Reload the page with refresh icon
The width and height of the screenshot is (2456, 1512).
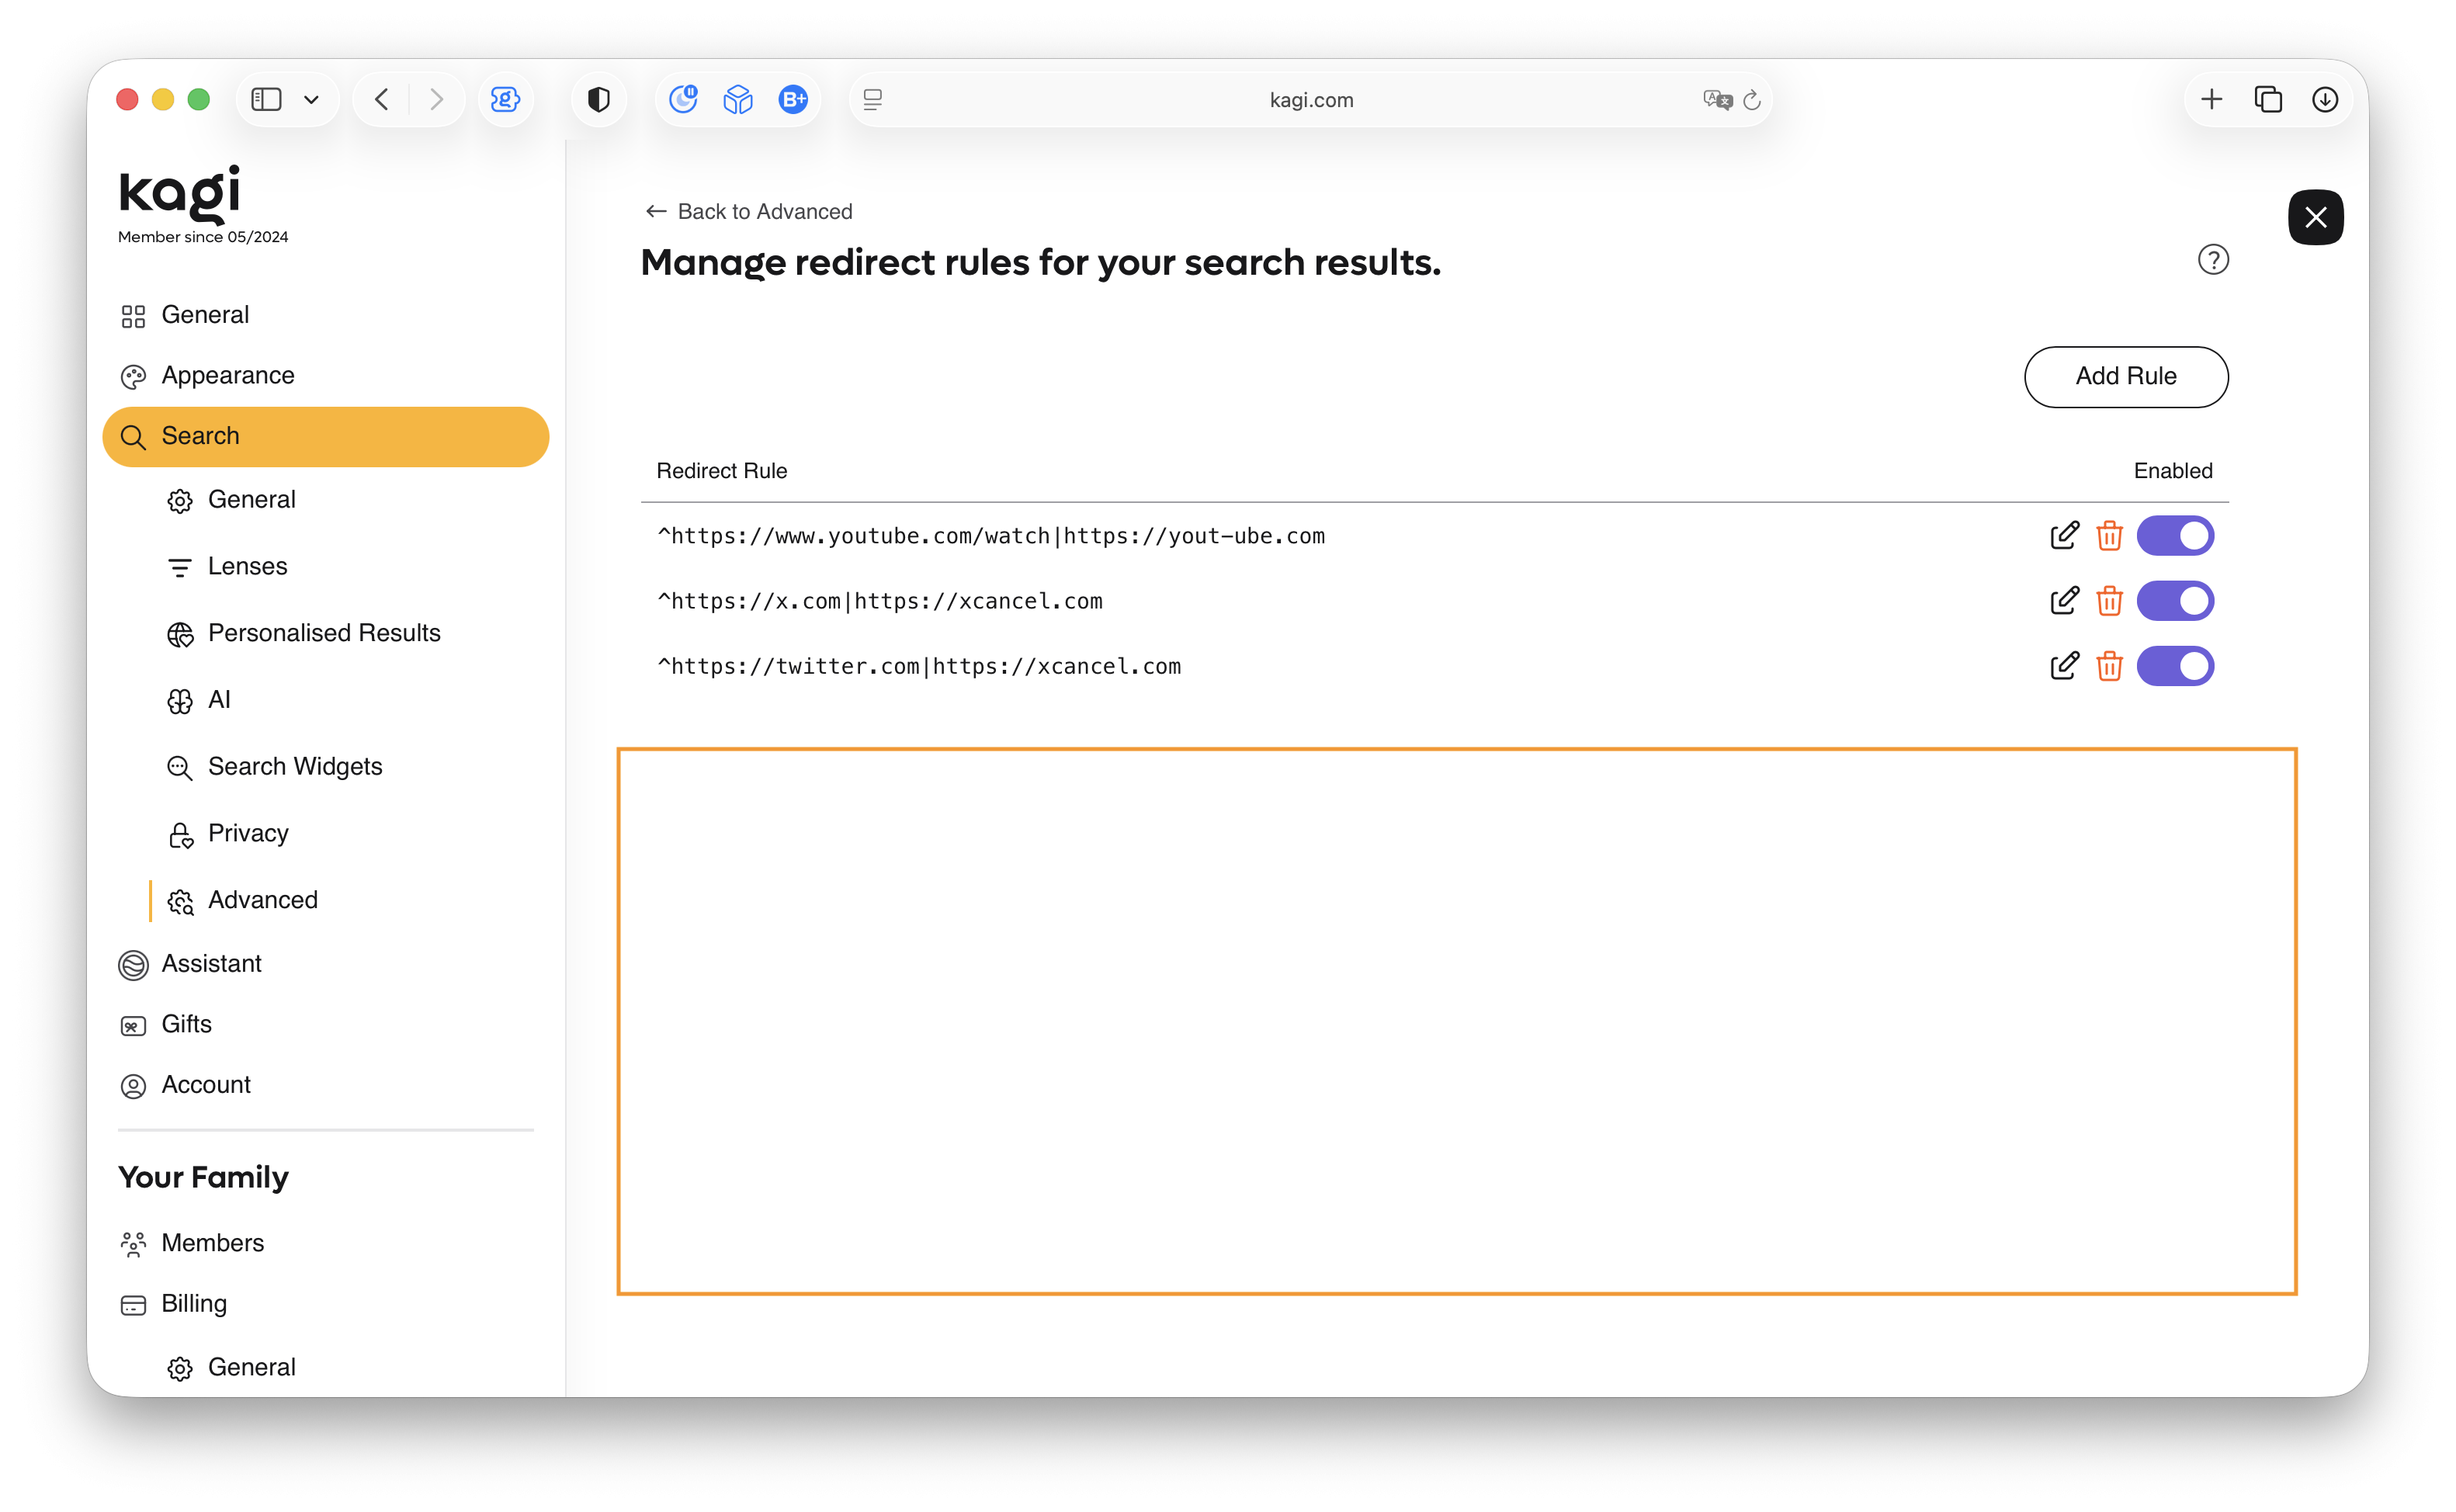(1752, 100)
